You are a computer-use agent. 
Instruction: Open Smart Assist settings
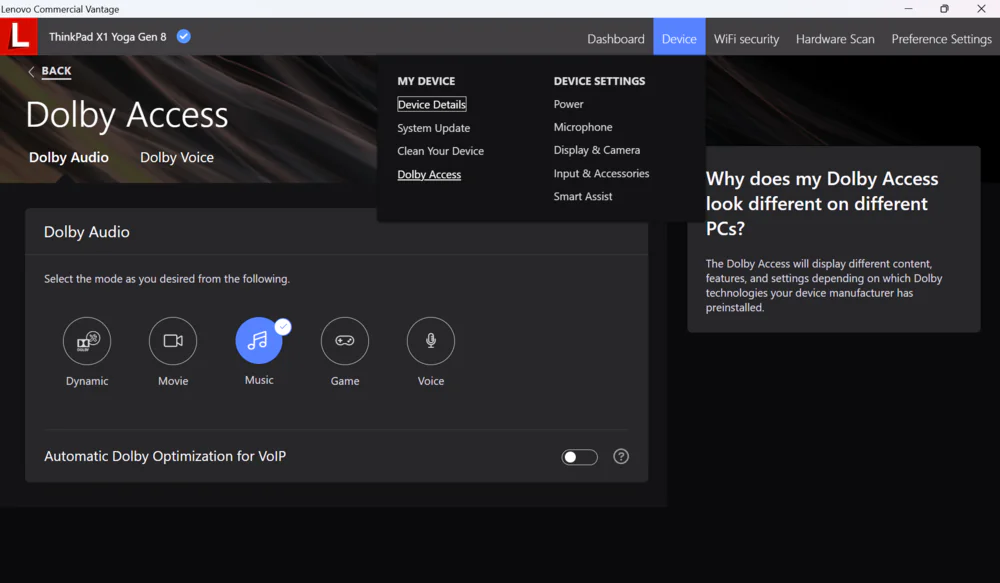pos(583,196)
